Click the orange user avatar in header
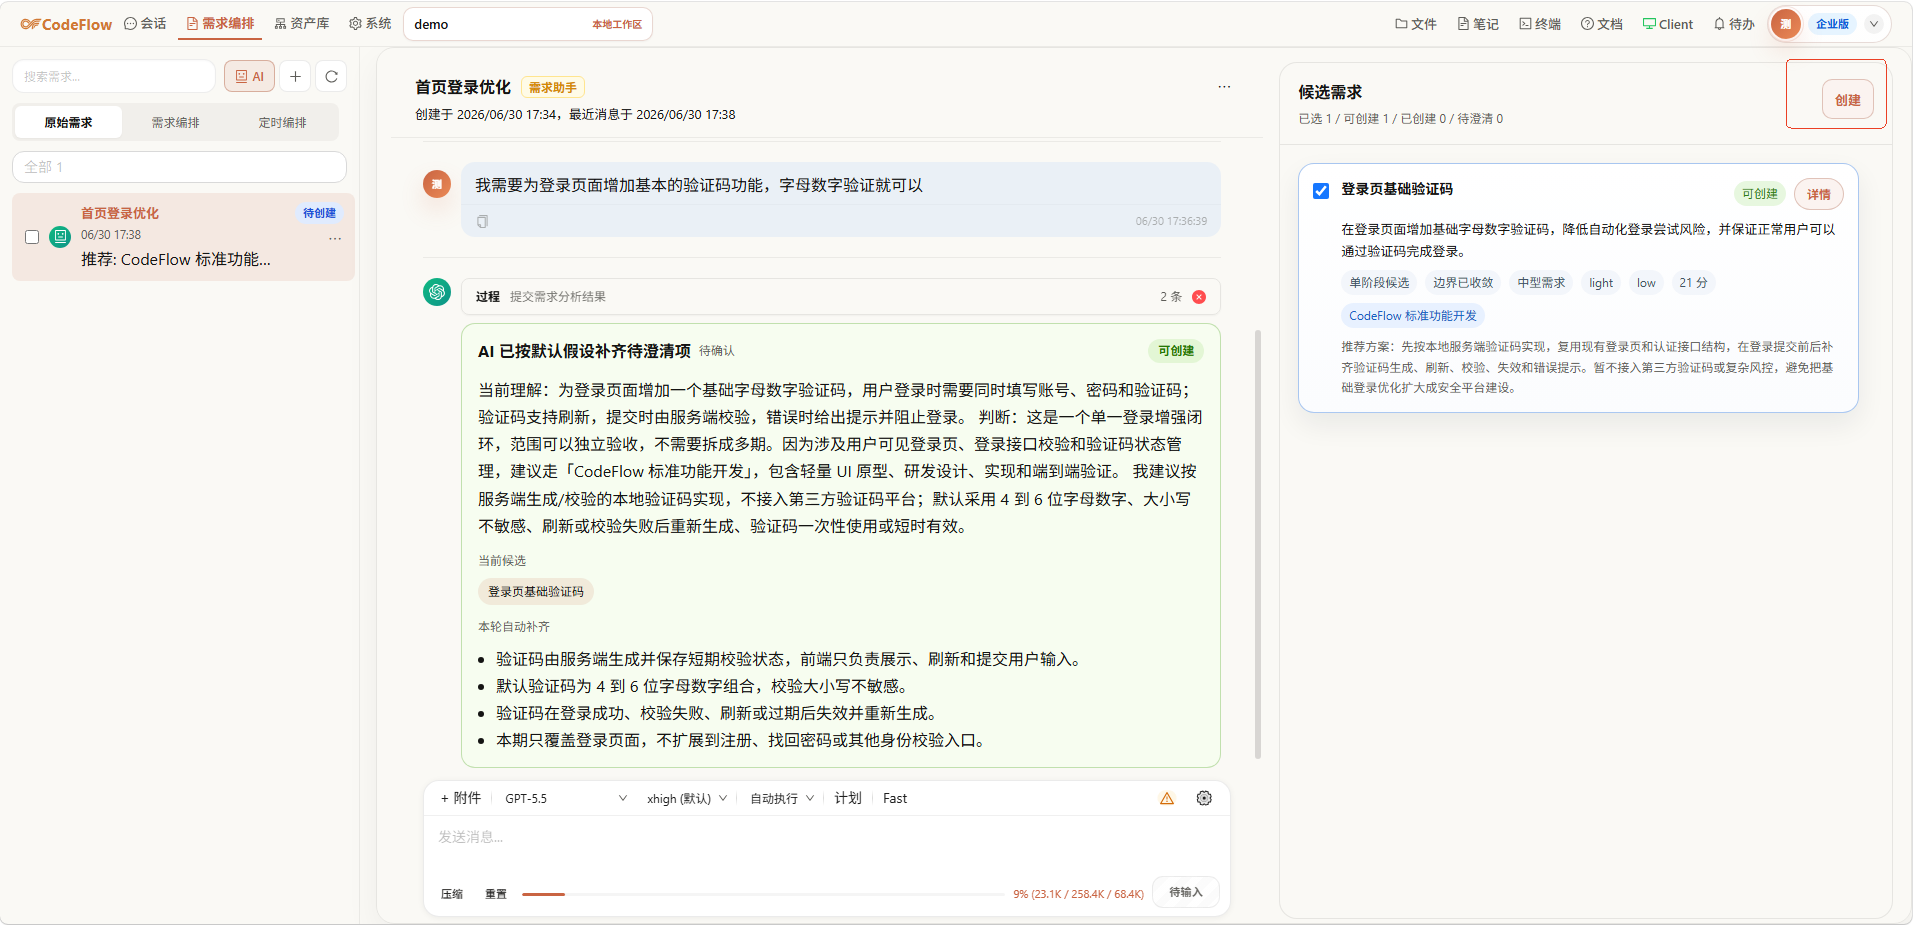Image resolution: width=1914 pixels, height=925 pixels. (1785, 24)
